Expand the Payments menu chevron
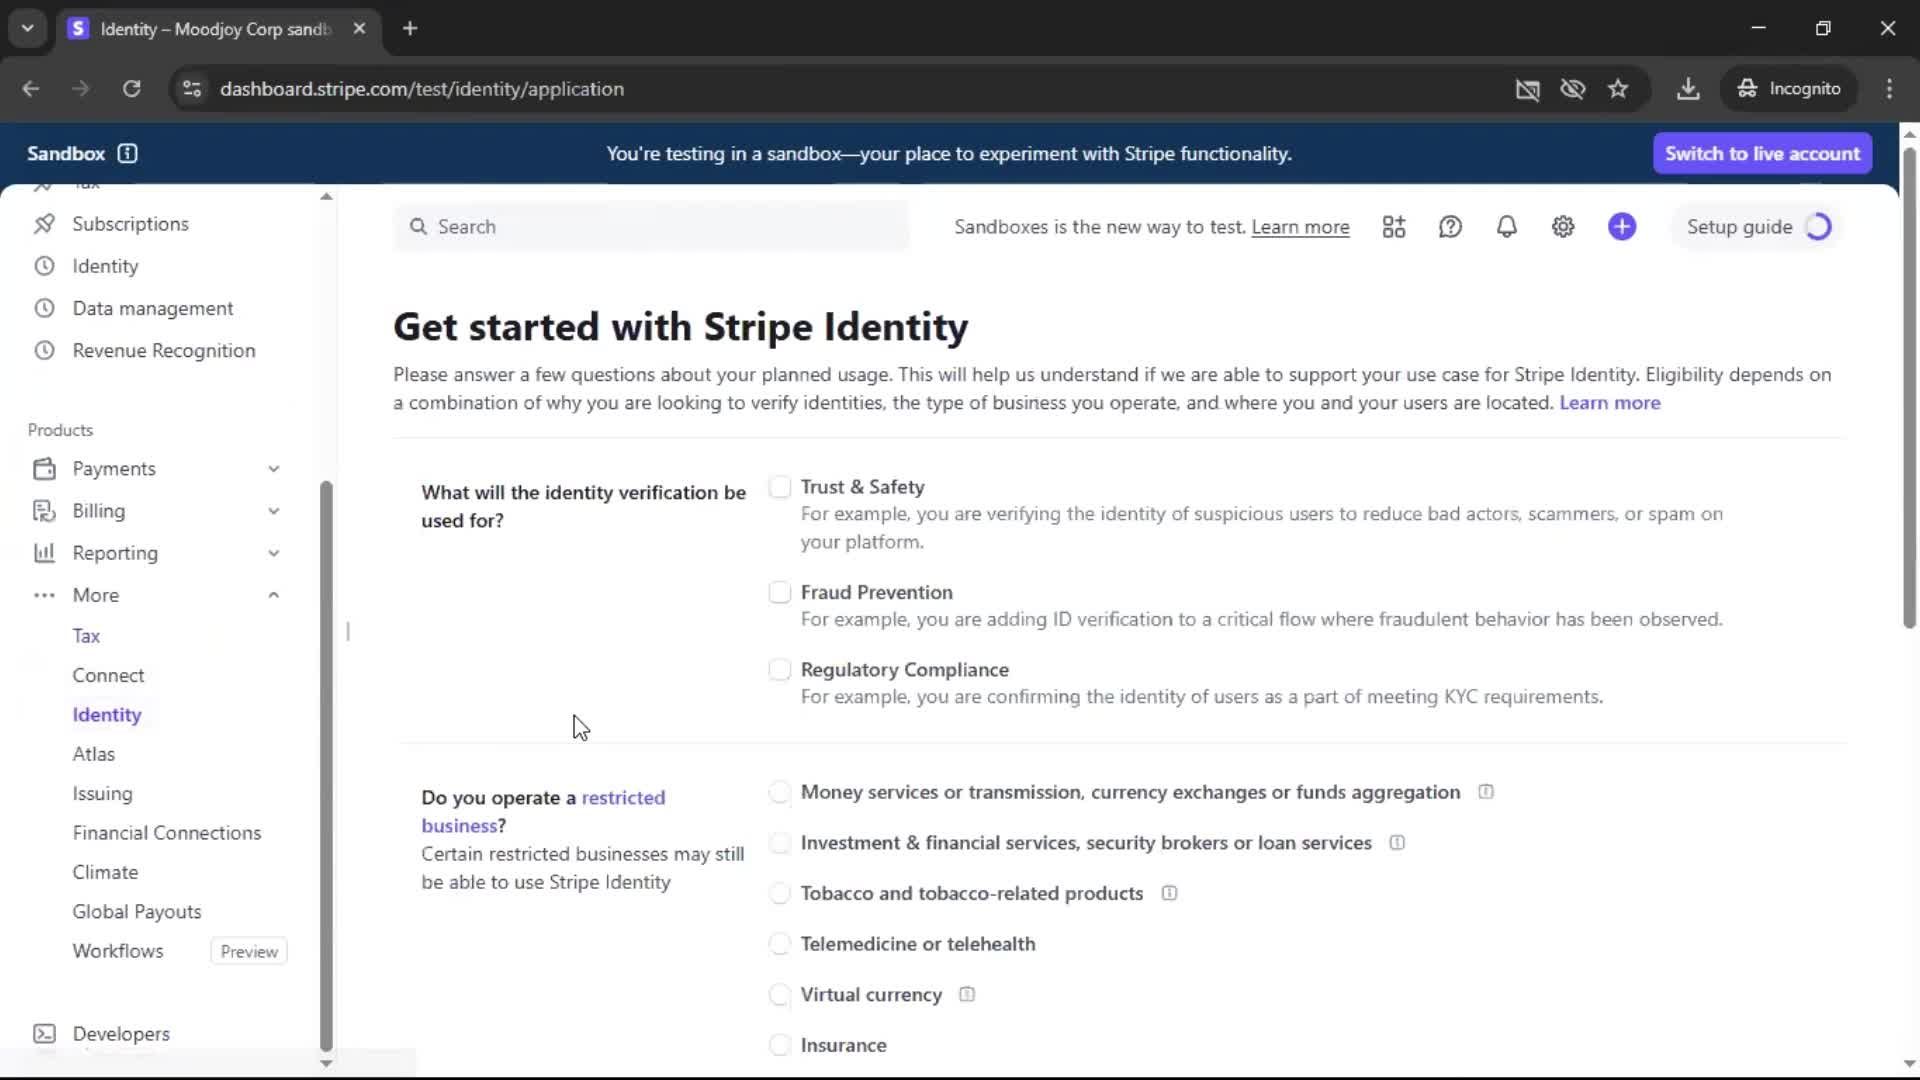Image resolution: width=1920 pixels, height=1080 pixels. tap(273, 469)
